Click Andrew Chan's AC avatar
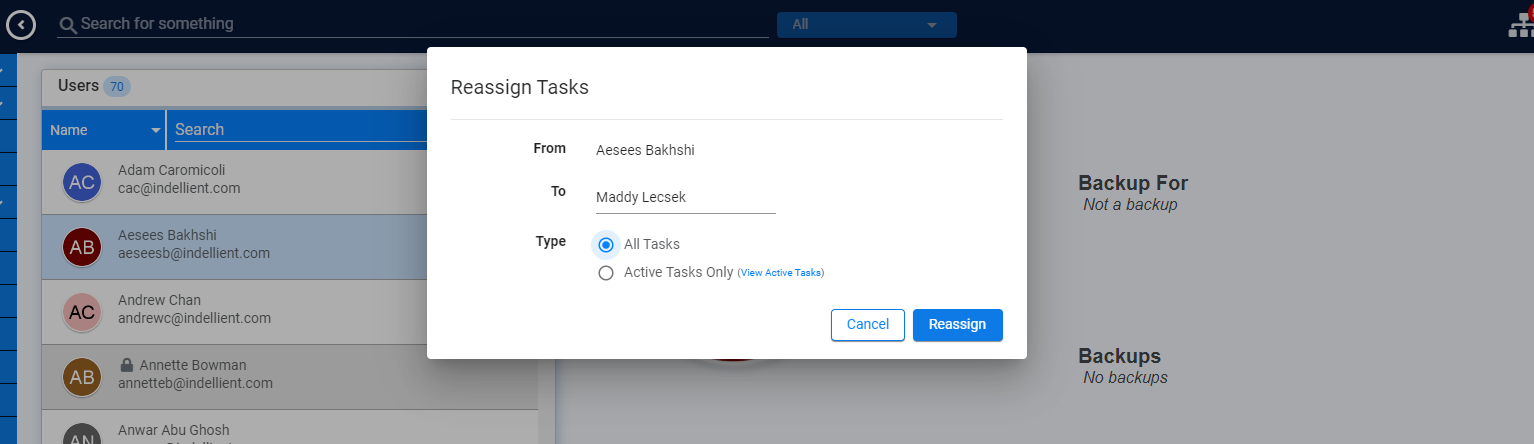This screenshot has height=444, width=1534. pyautogui.click(x=81, y=312)
